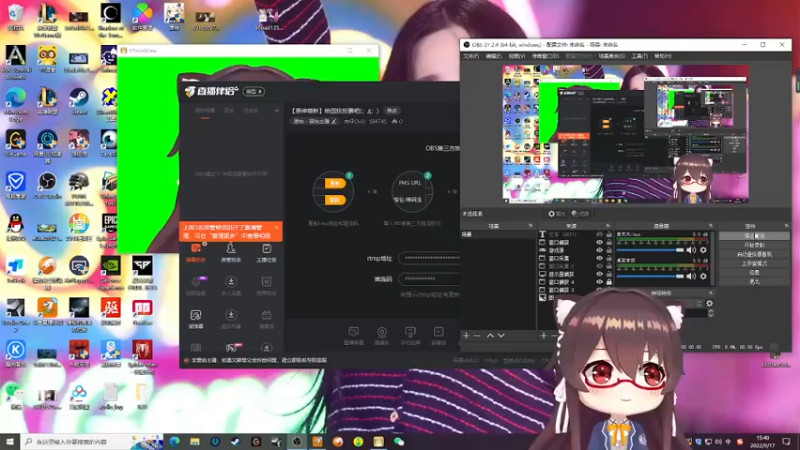Select first scene tab in 直播伴侣
Screen dimensions: 800x450
205,111
